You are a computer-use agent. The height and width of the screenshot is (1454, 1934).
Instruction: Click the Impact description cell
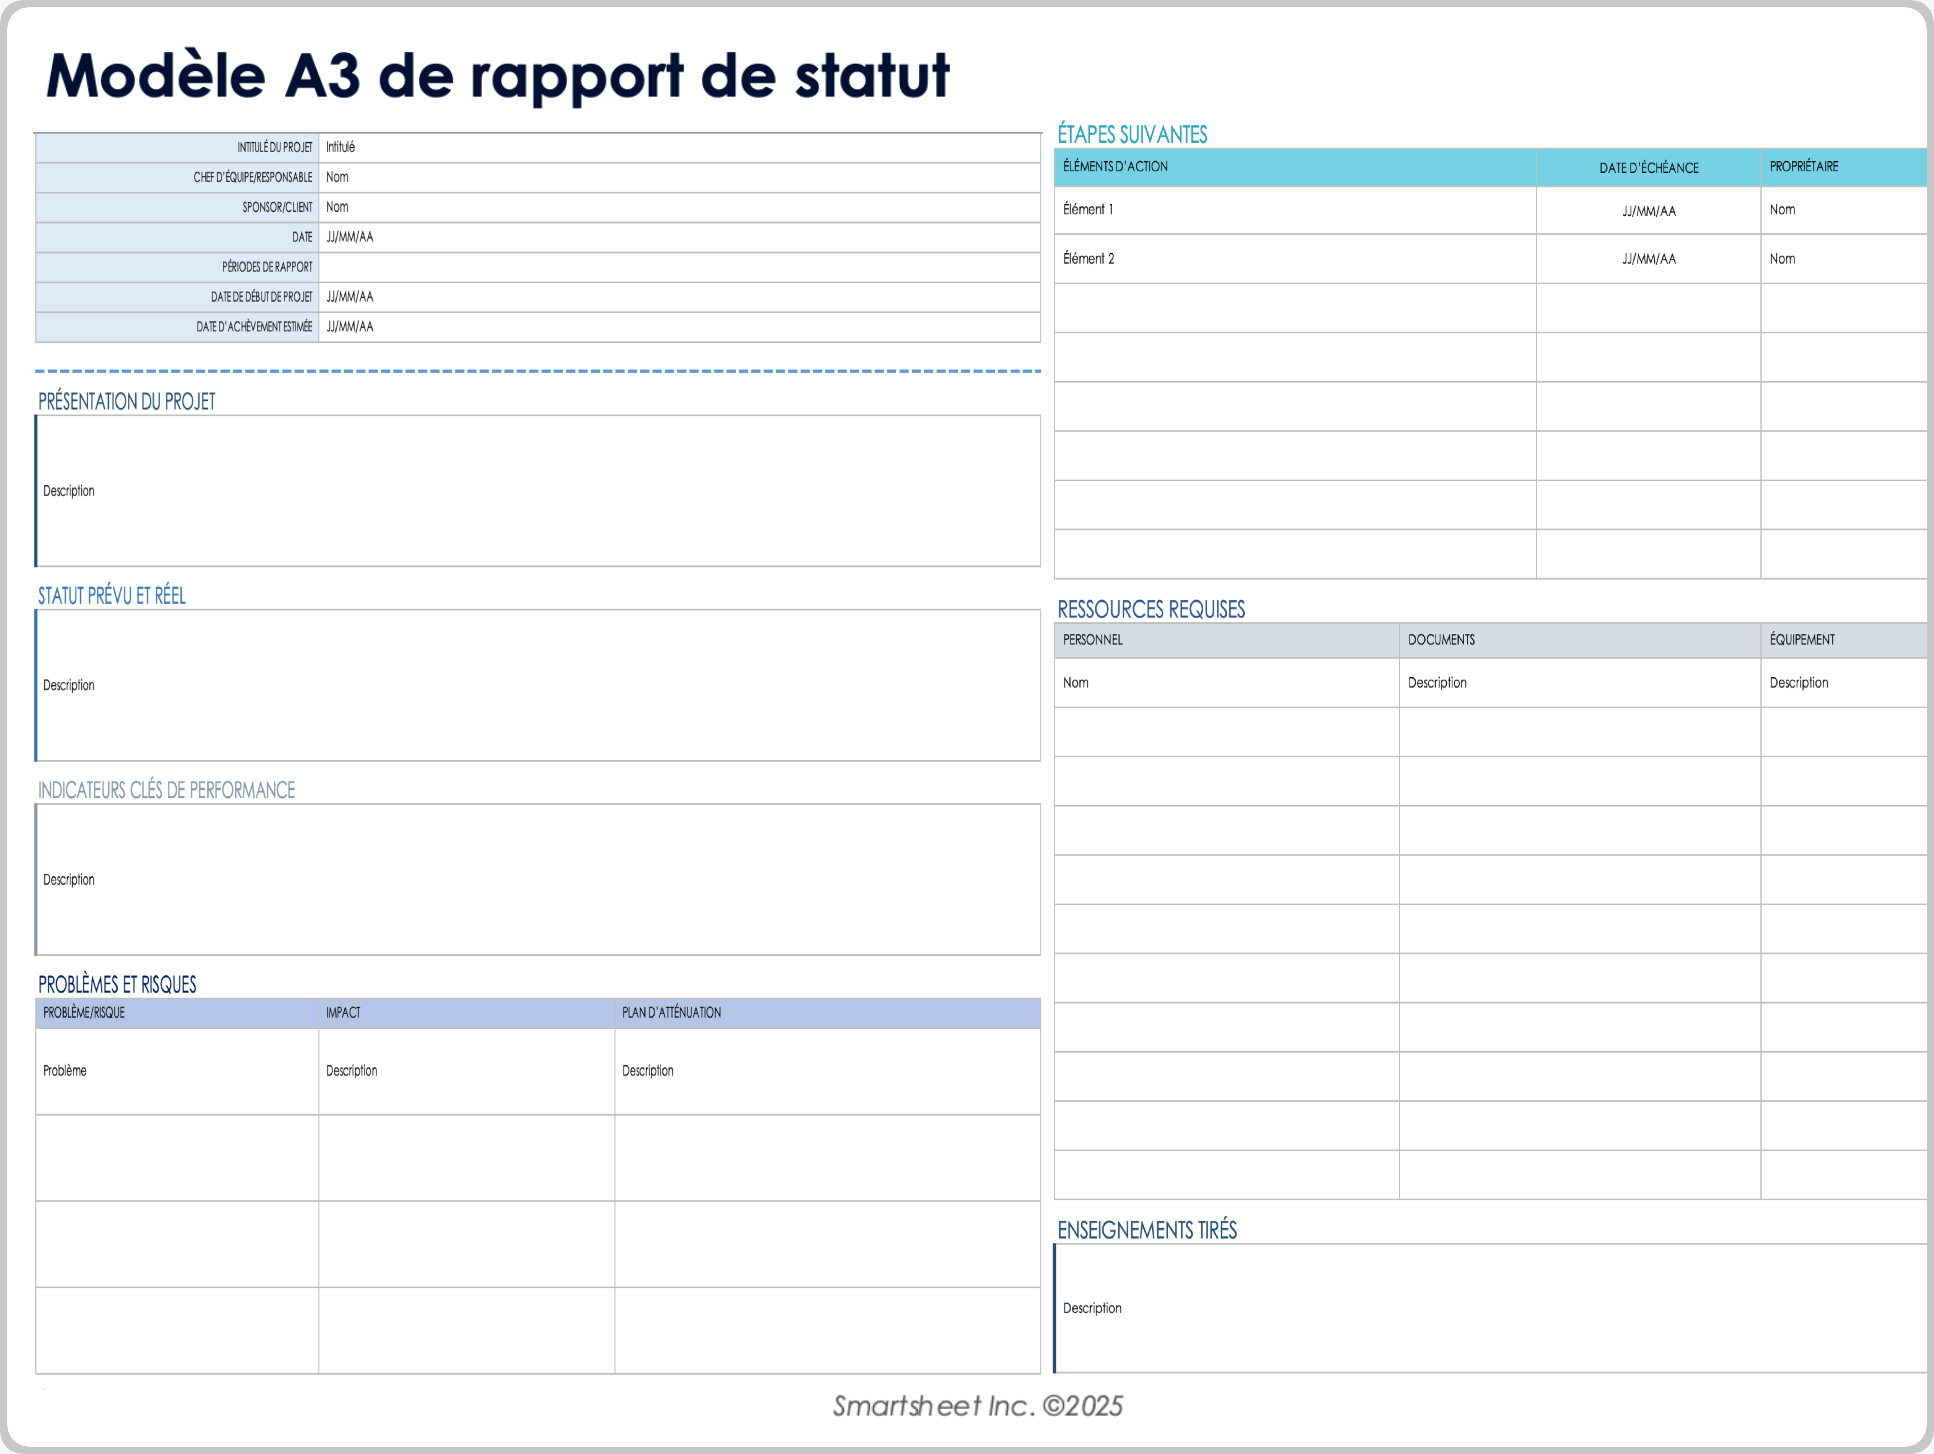pyautogui.click(x=466, y=1070)
